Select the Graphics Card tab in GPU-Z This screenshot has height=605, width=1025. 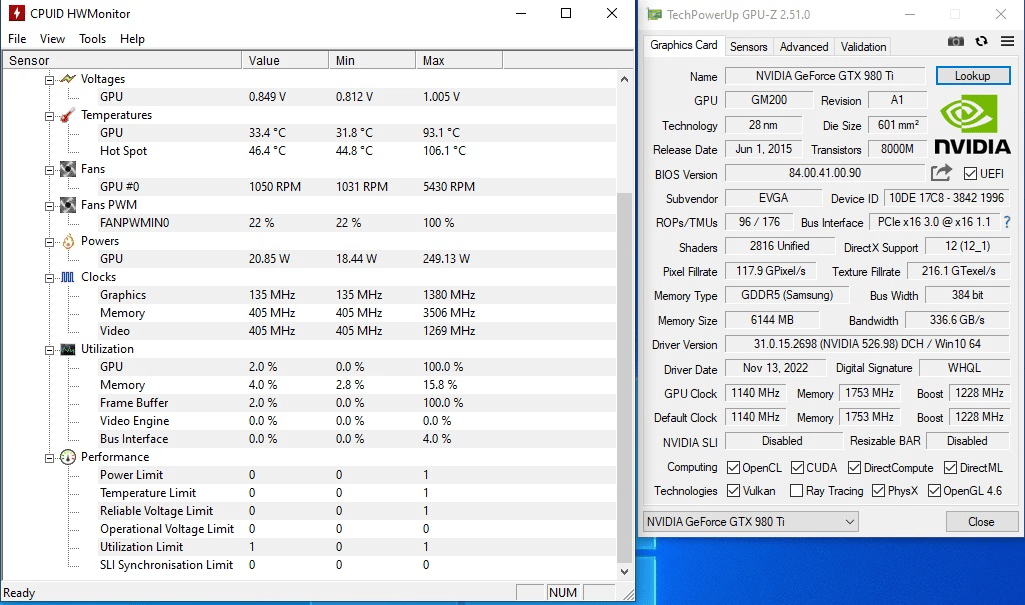[684, 45]
